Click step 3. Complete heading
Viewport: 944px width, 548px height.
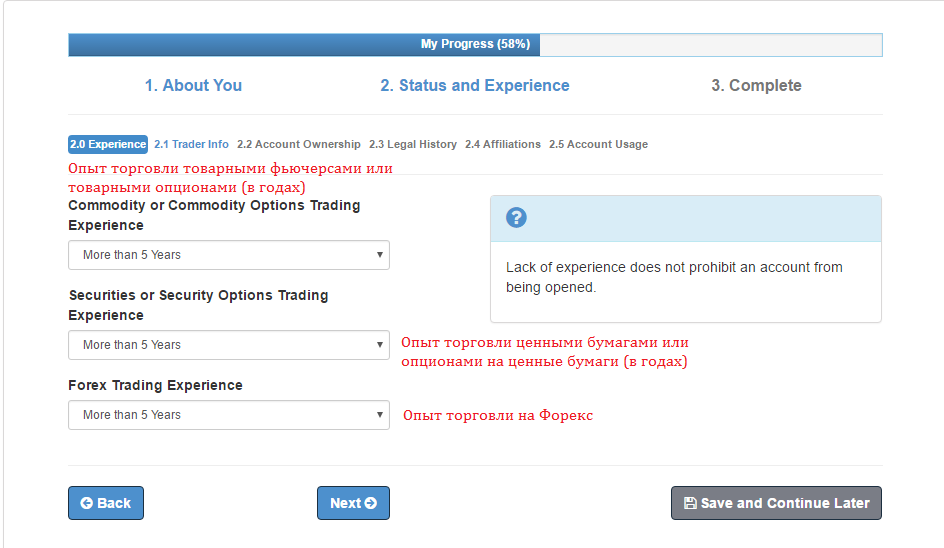coord(756,86)
